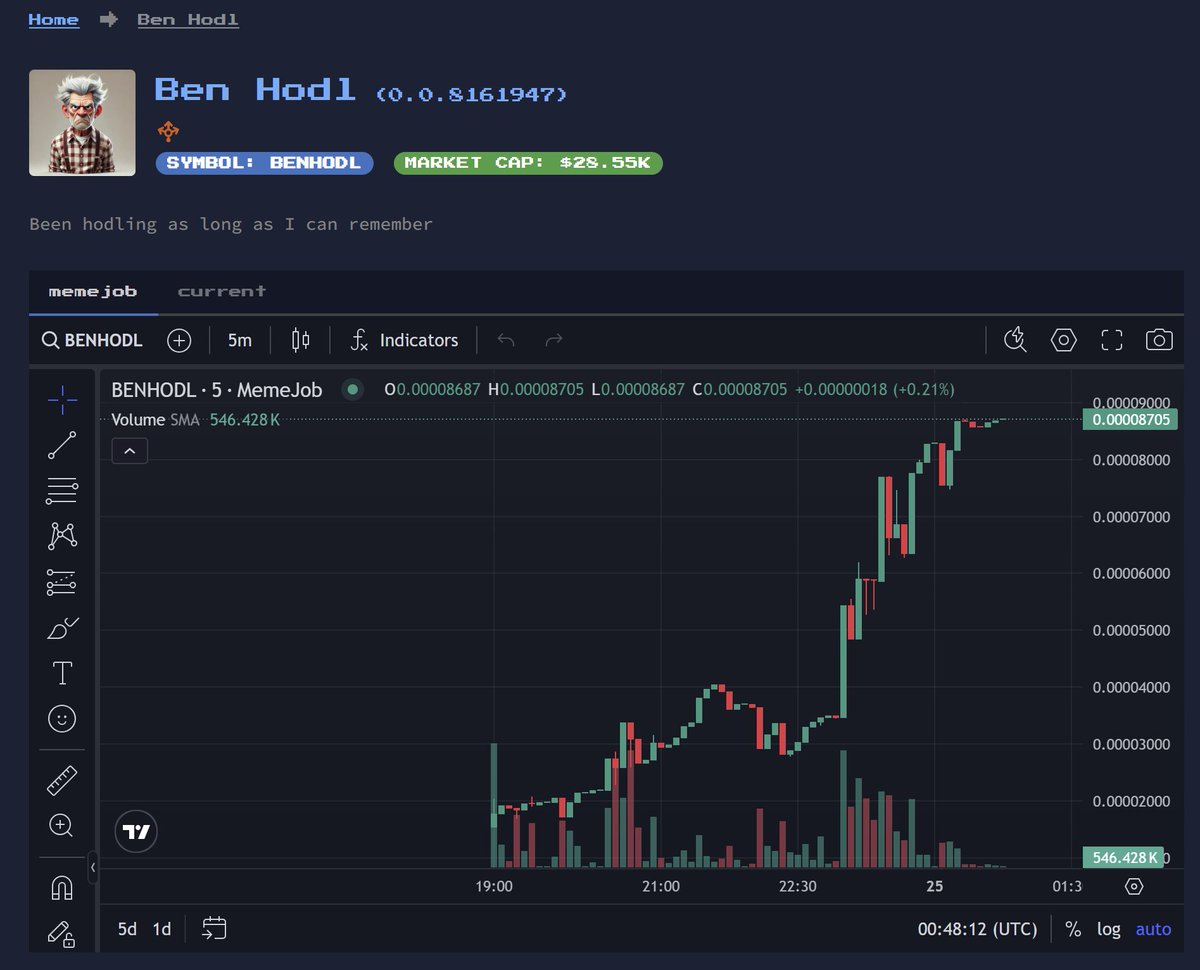Screen dimensions: 1200x970
Task: Open candlestick chart style menu
Action: point(300,340)
